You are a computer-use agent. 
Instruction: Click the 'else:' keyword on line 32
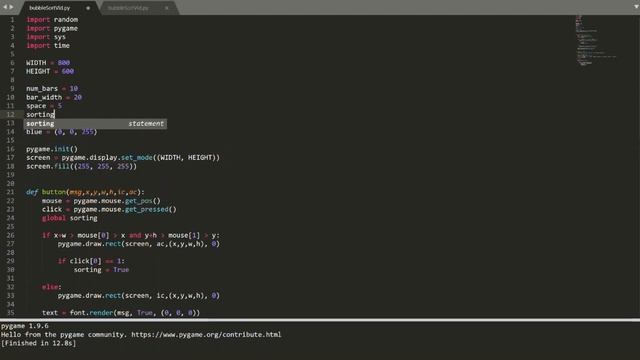pyautogui.click(x=51, y=287)
